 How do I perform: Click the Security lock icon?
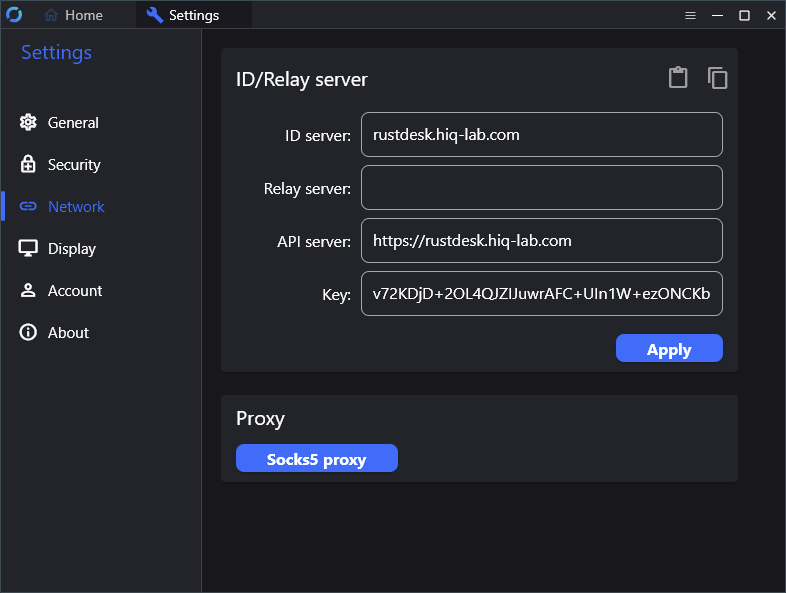(28, 165)
